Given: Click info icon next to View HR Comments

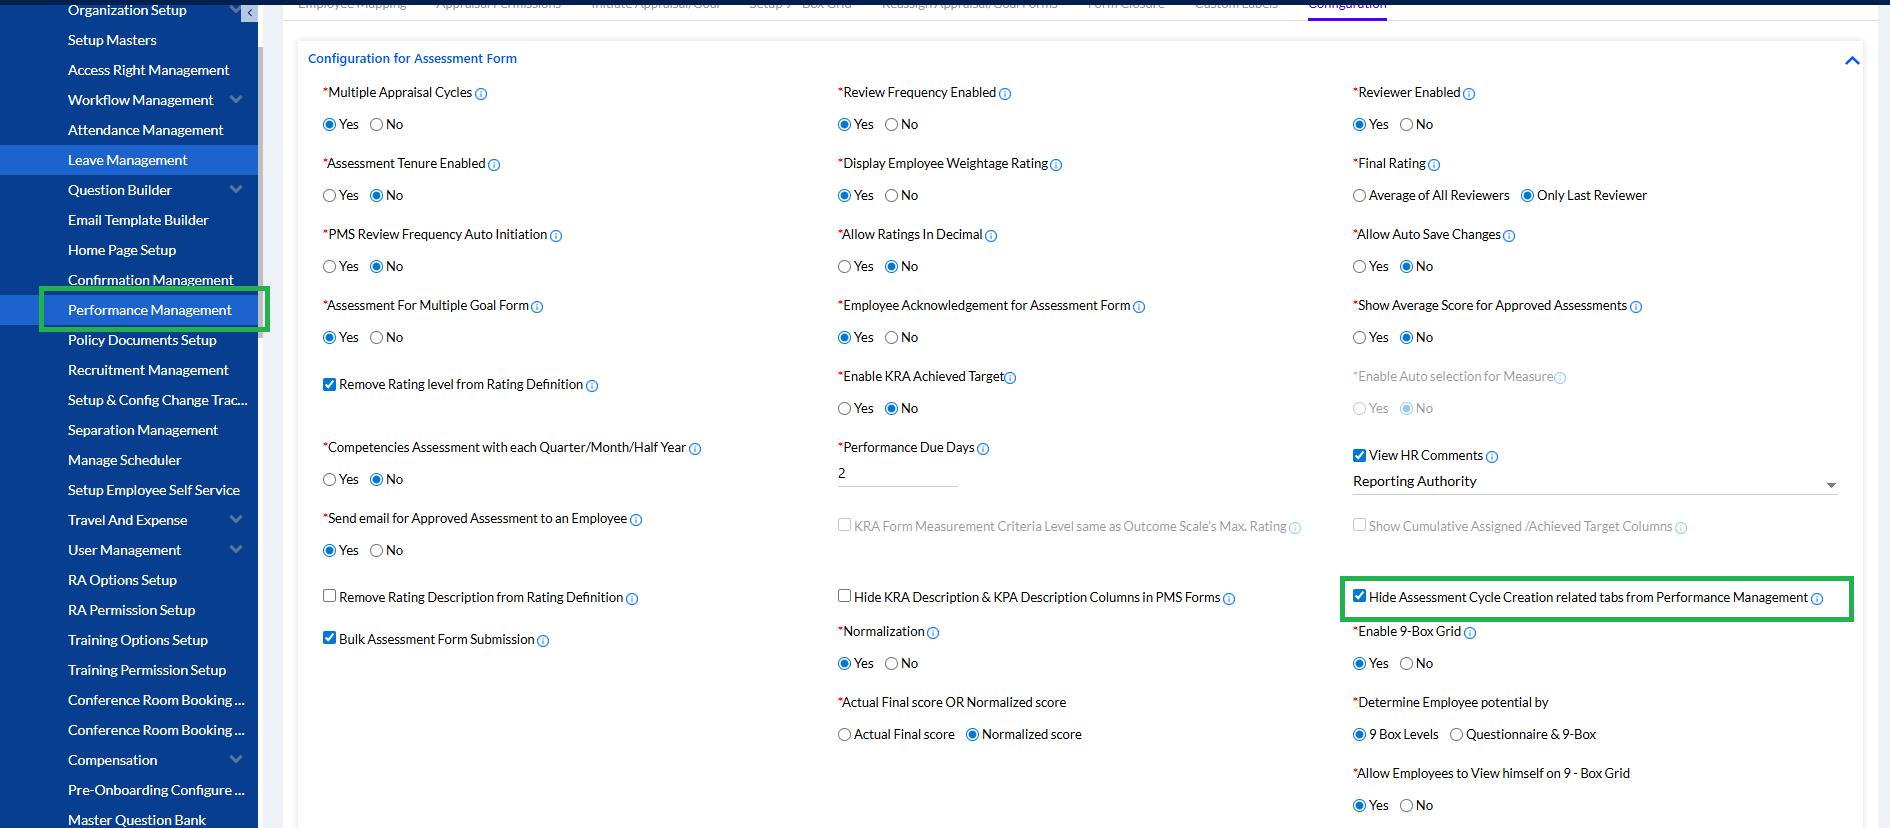Looking at the screenshot, I should (x=1492, y=457).
